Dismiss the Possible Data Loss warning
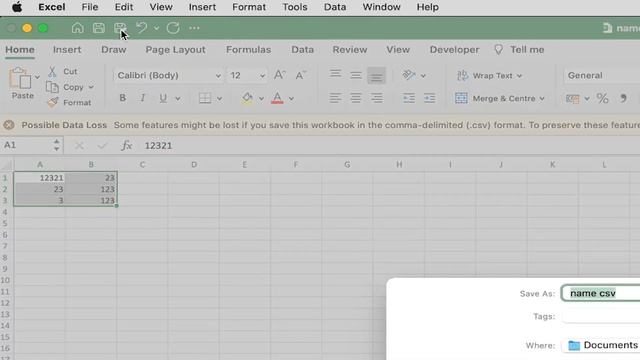 [9, 125]
